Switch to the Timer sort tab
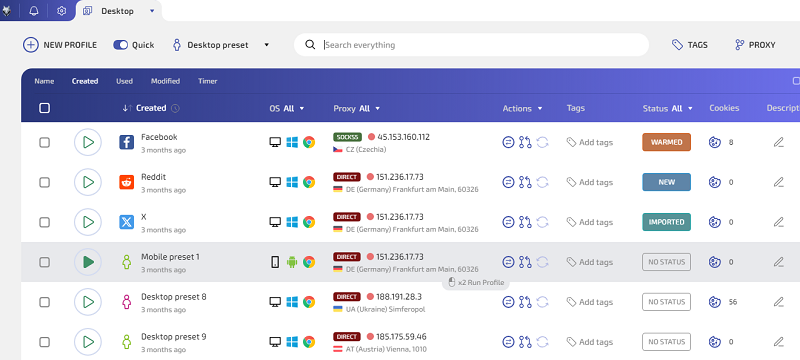The width and height of the screenshot is (800, 360). click(208, 81)
